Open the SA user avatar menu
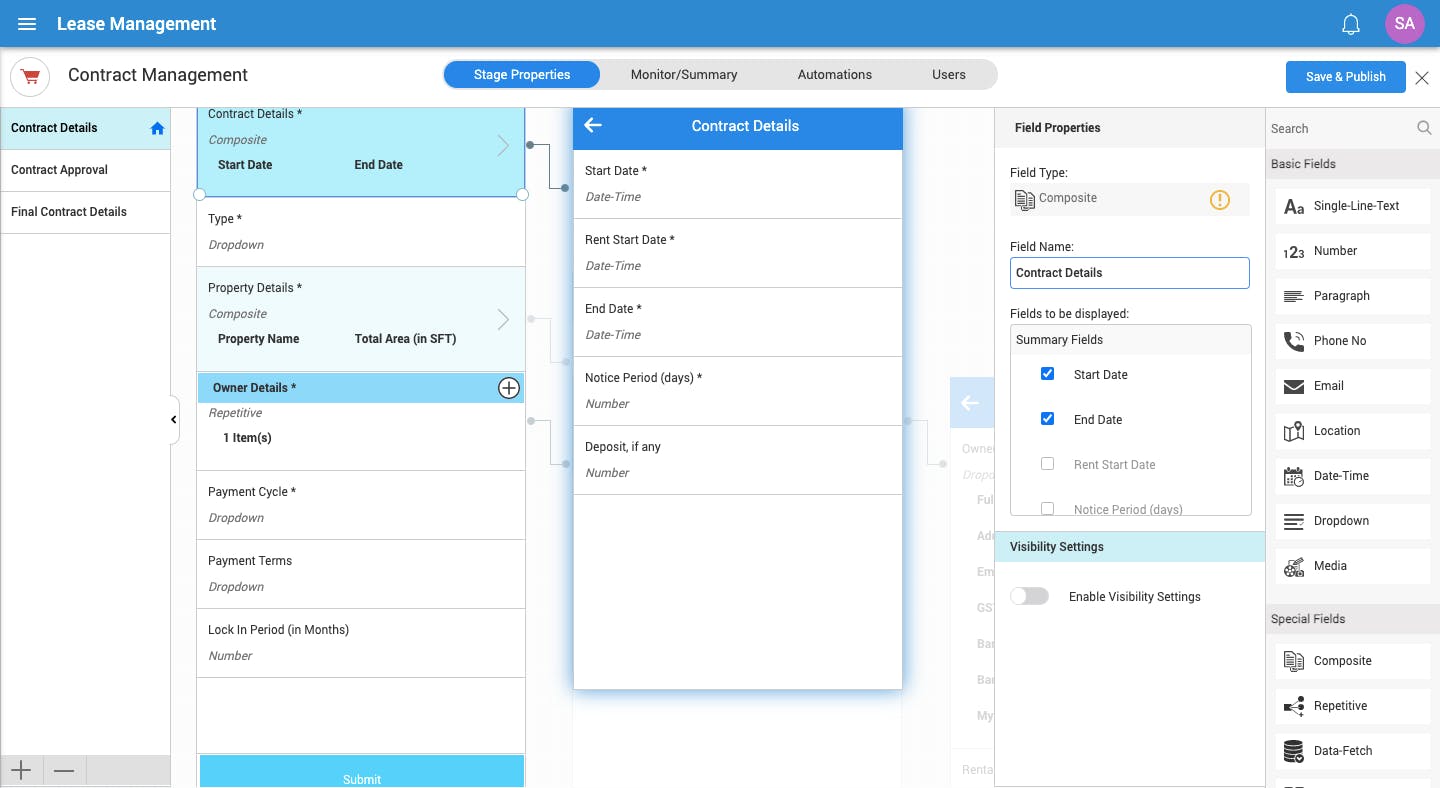 (1404, 24)
